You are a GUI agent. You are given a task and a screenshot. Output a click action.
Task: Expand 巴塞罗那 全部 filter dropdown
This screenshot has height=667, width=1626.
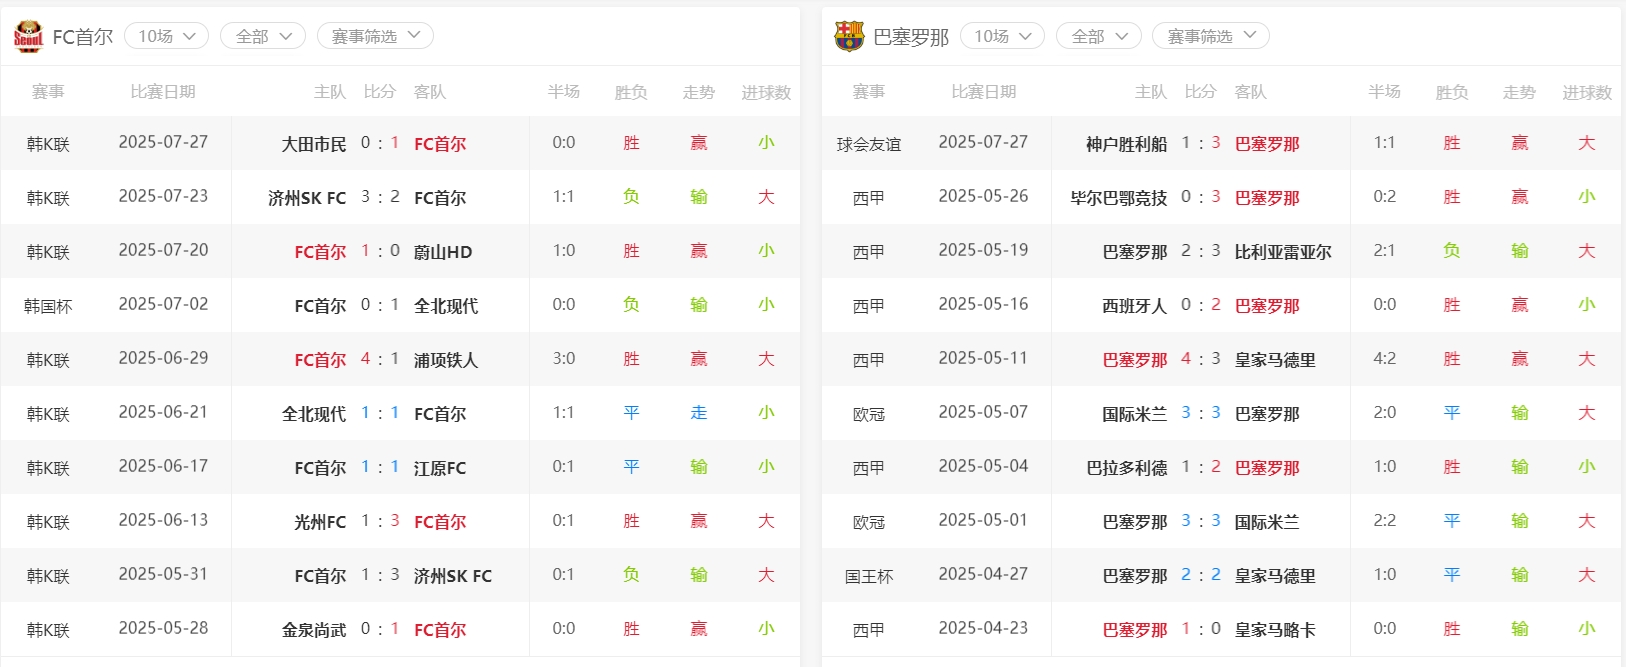point(1099,36)
